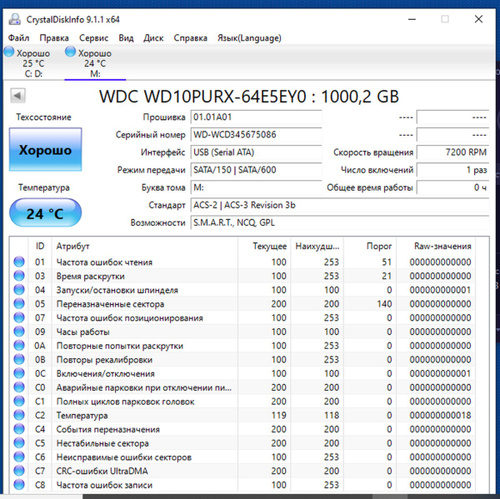
Task: Click the Хорошо health status button
Action: click(45, 150)
